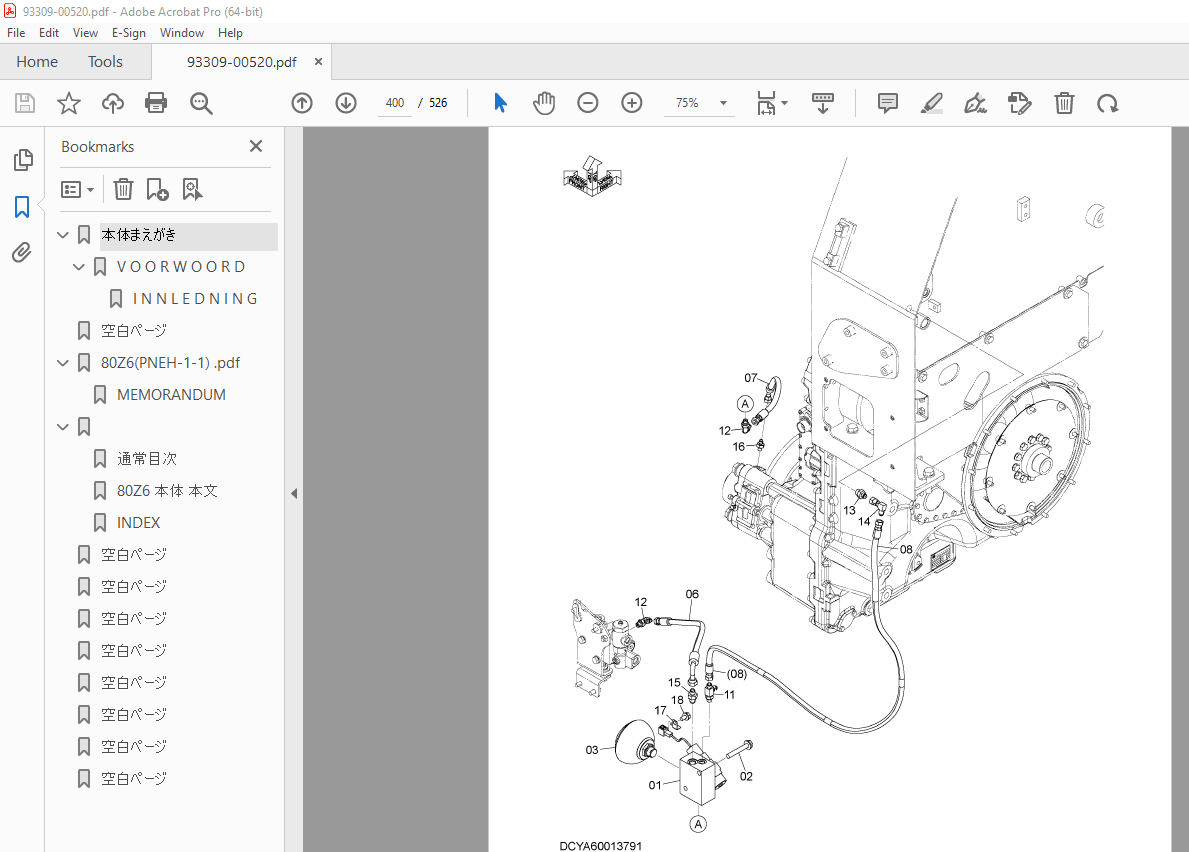
Task: Toggle the Bookmarks side panel icon
Action: coord(22,206)
